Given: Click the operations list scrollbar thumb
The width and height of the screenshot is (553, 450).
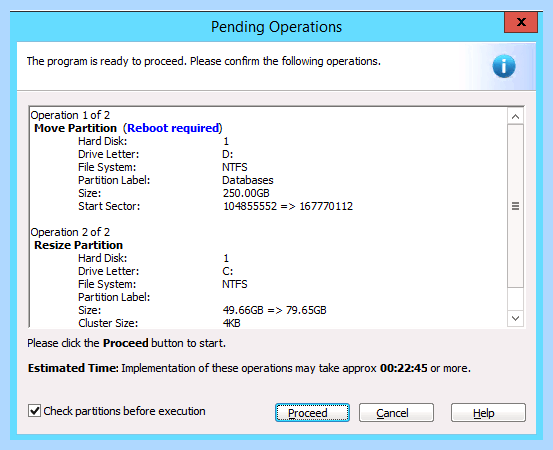Looking at the screenshot, I should coord(515,206).
